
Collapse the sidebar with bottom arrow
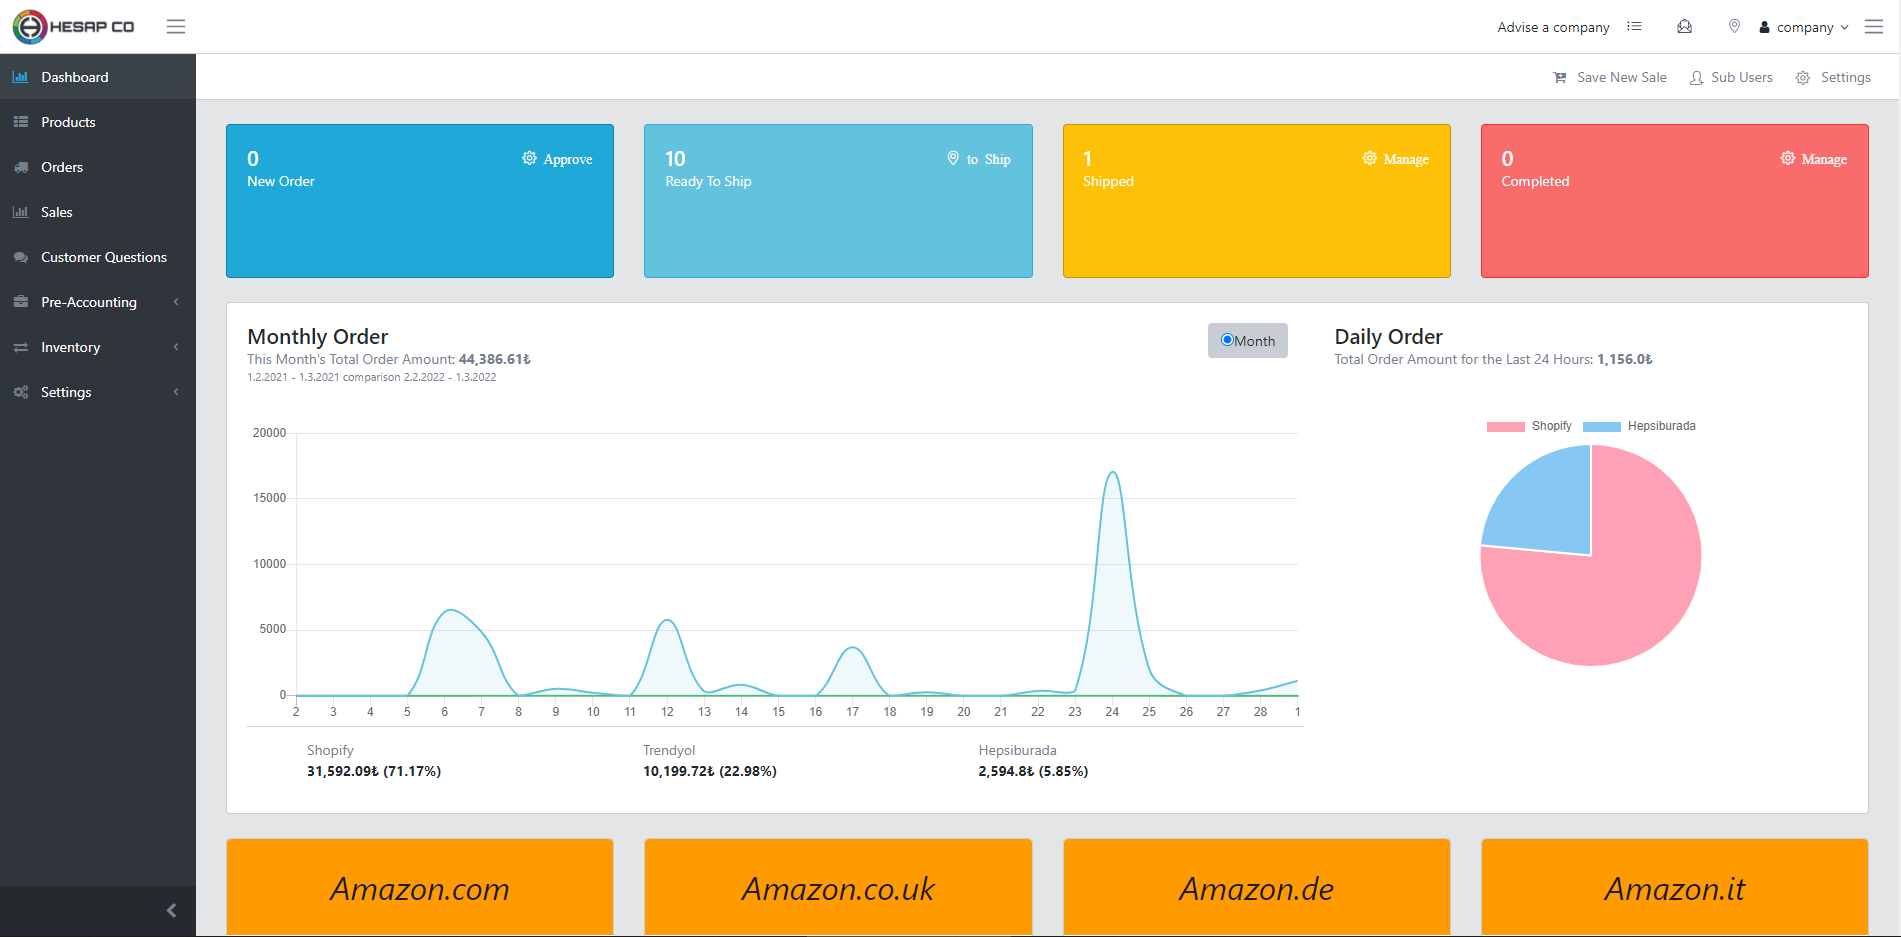click(172, 910)
